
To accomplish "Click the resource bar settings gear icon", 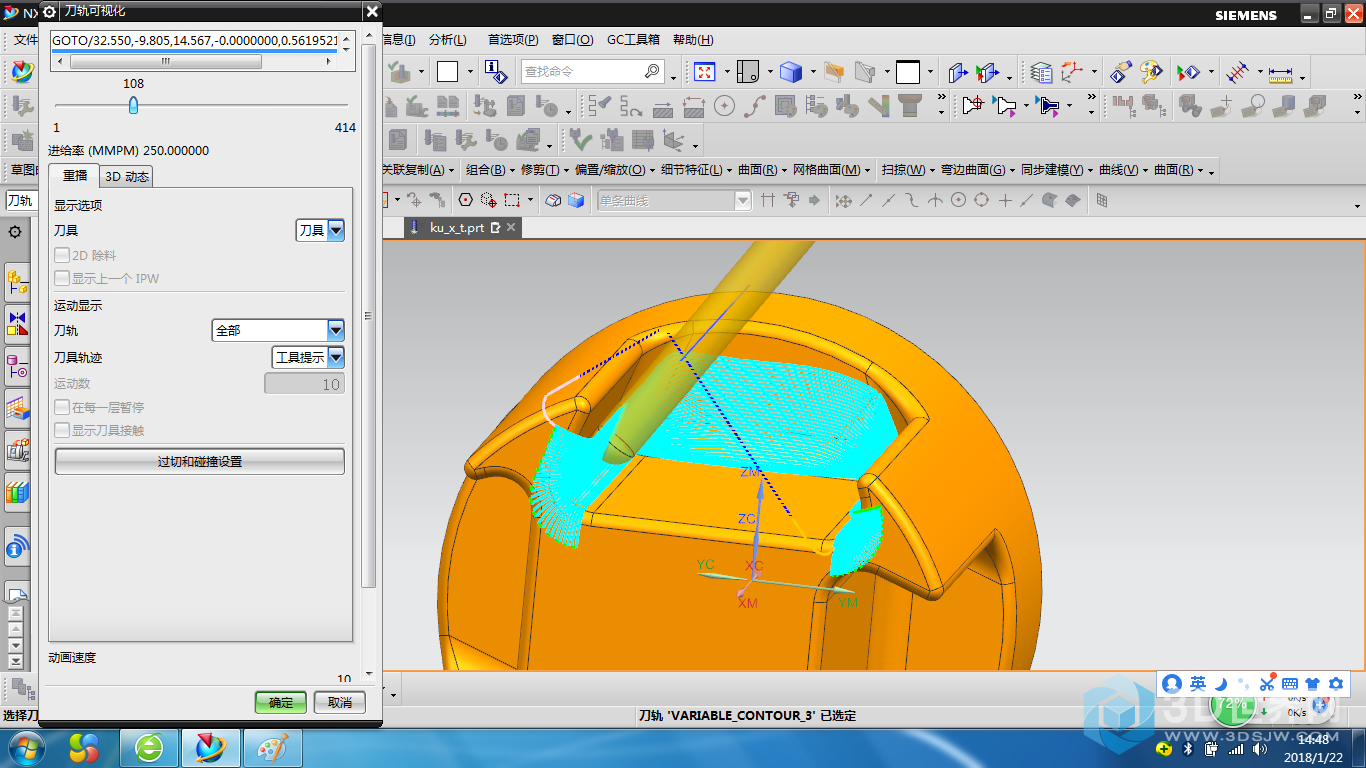I will coord(15,232).
